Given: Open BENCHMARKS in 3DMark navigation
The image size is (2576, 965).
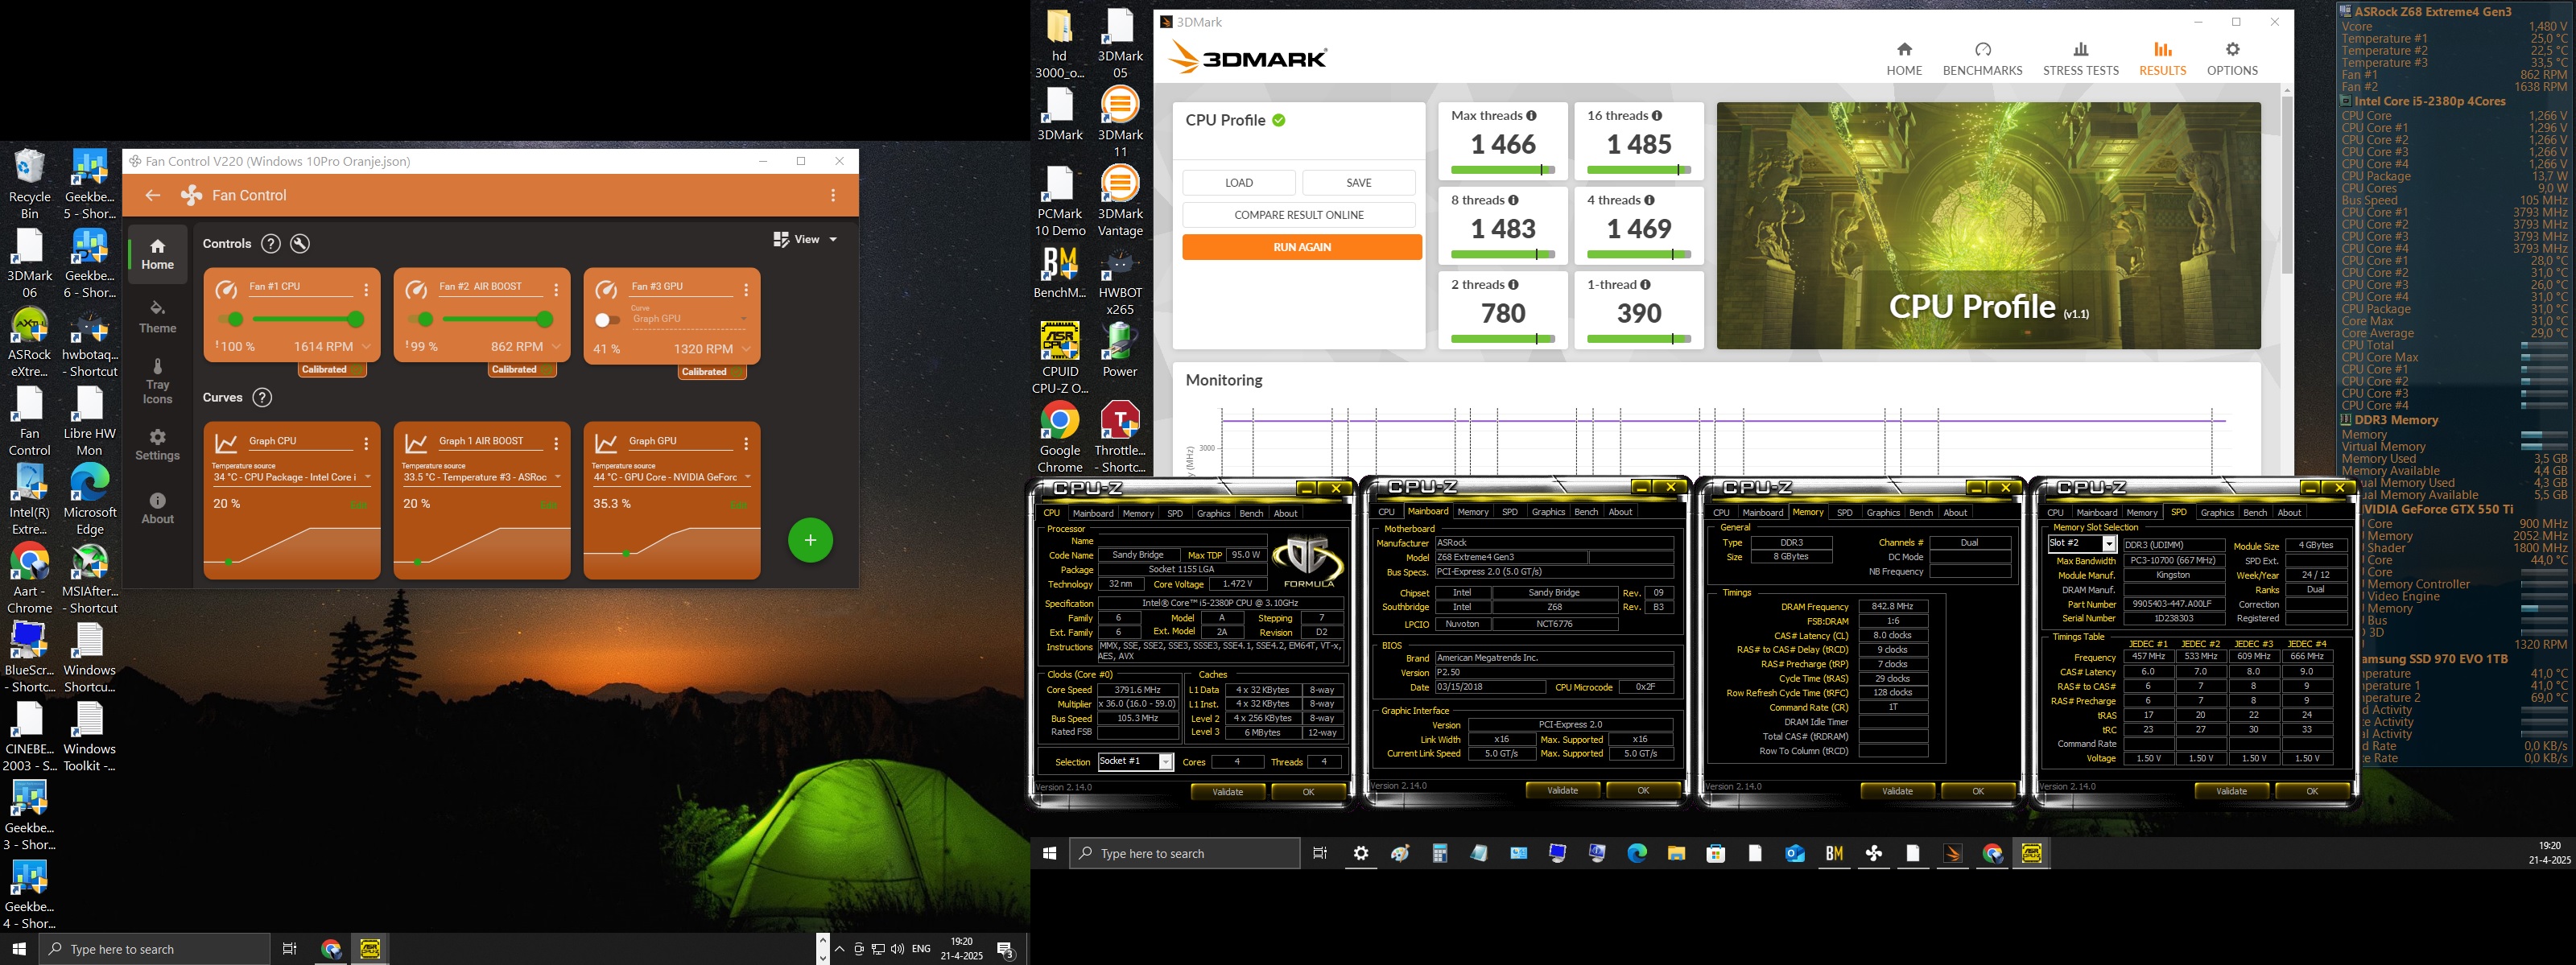Looking at the screenshot, I should [1982, 59].
